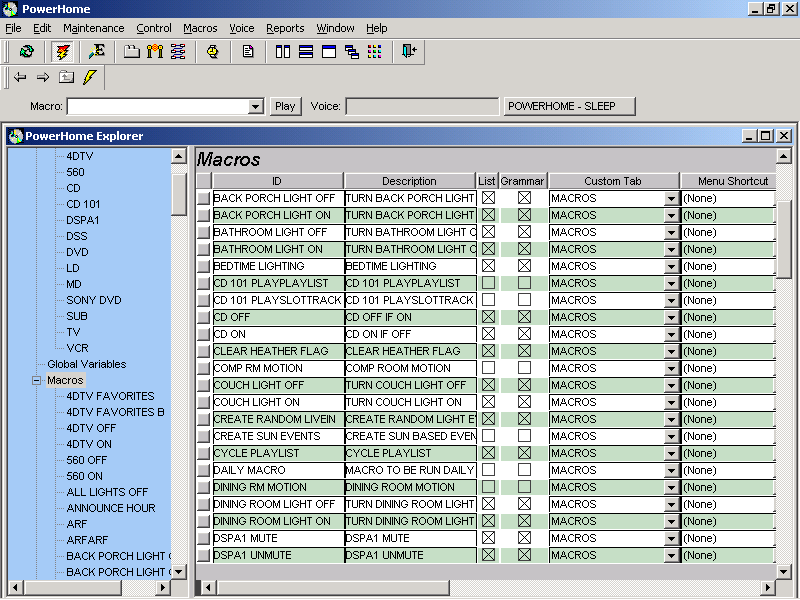Click the PowerHome Explorer window title icon
The height and width of the screenshot is (600, 800).
point(16,136)
